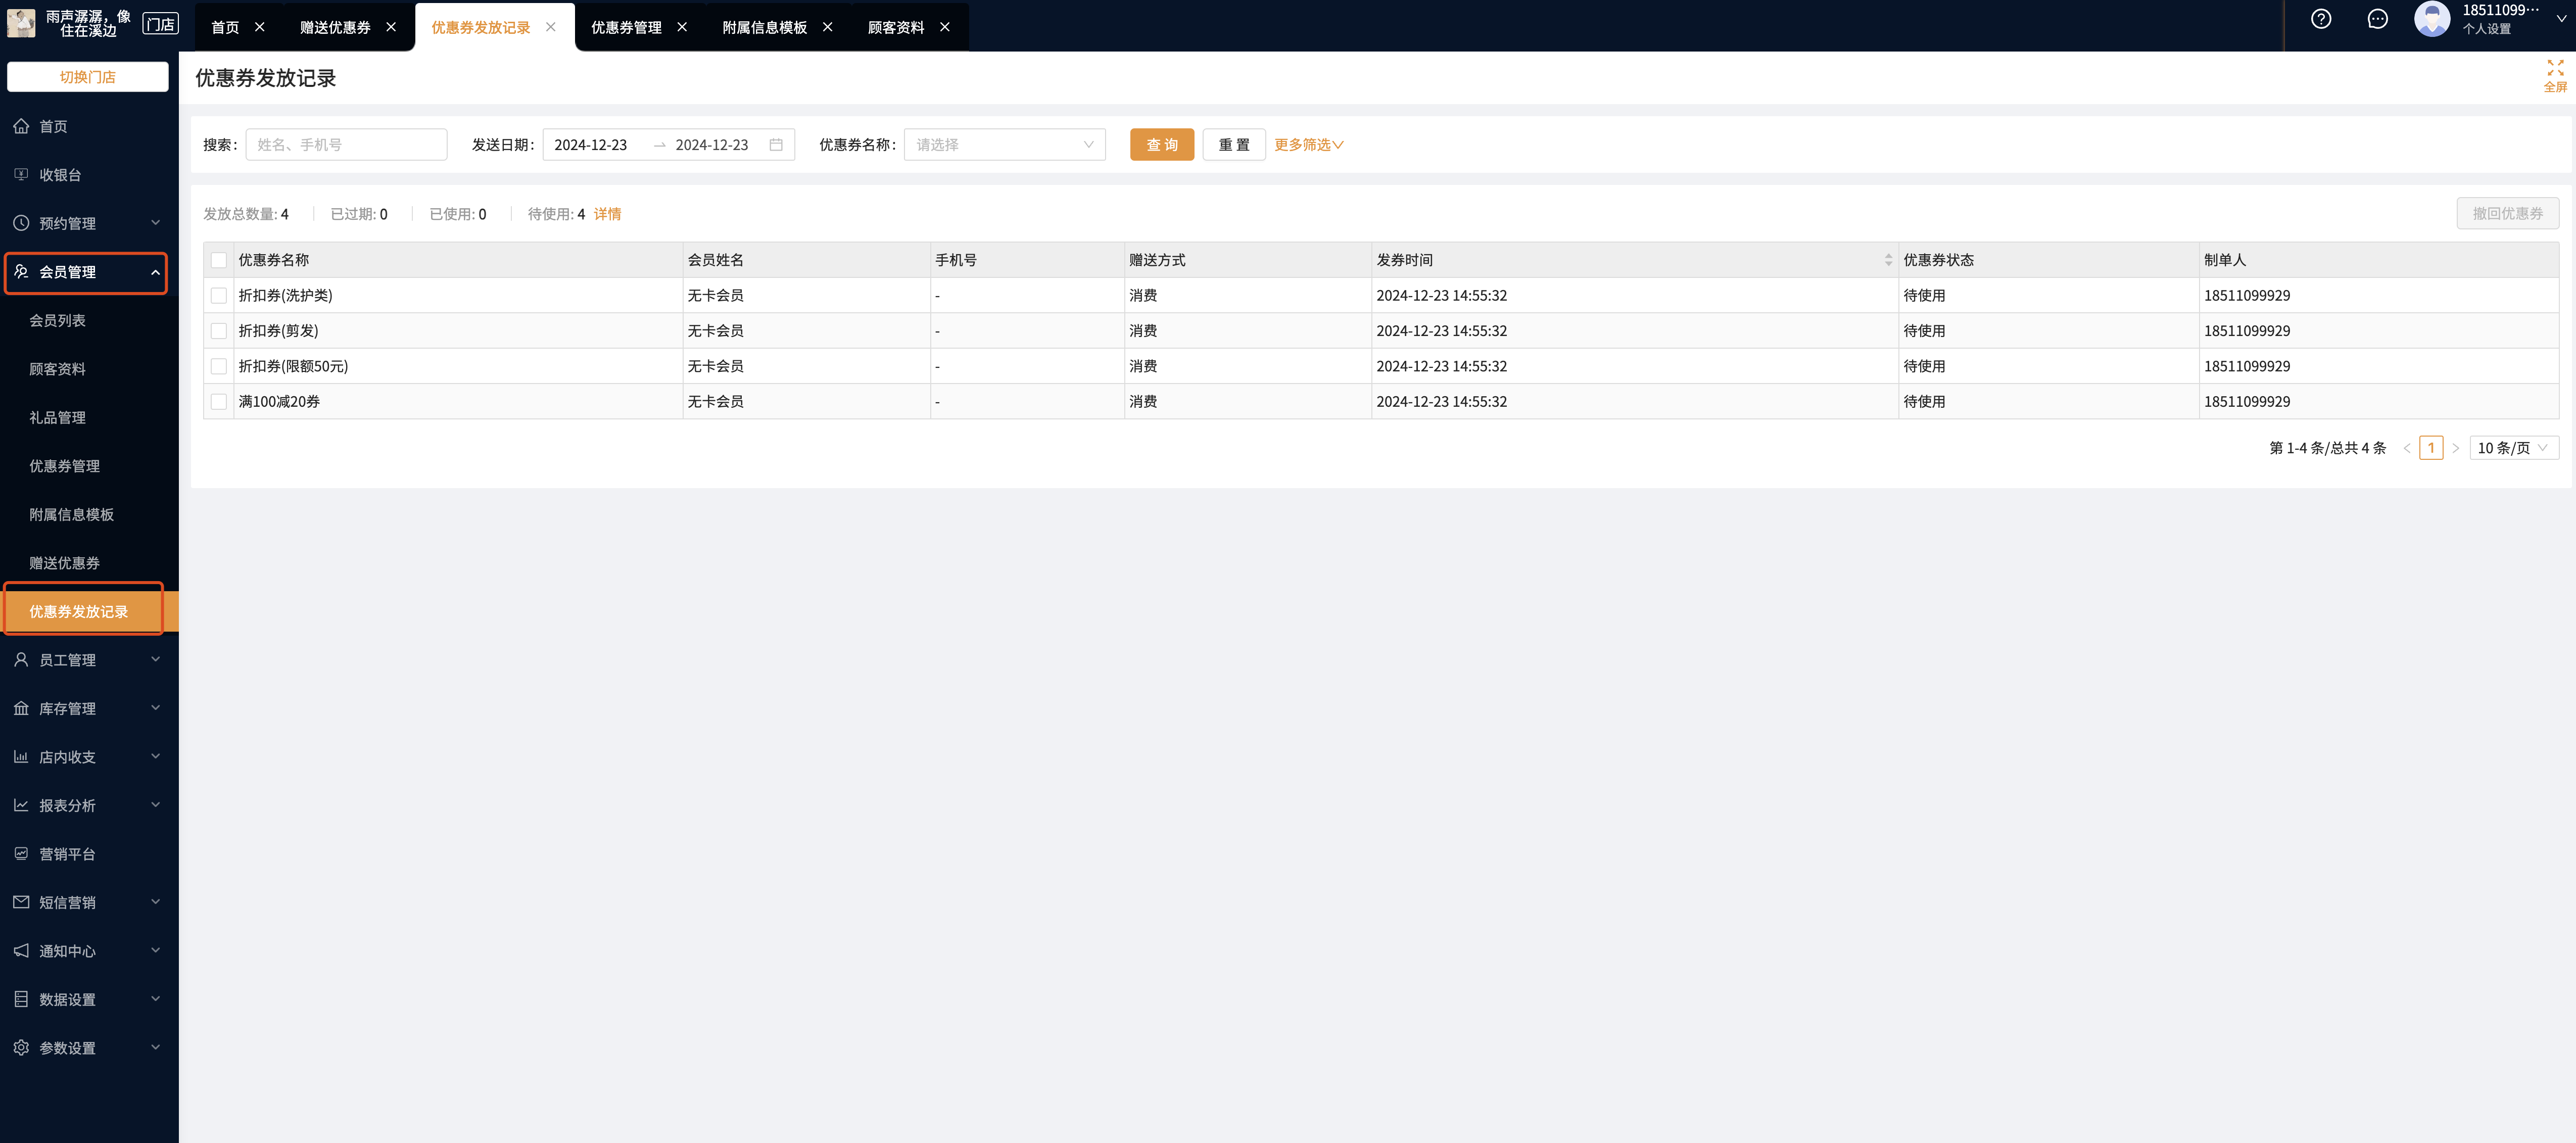Close the 附属信息模板 tab
This screenshot has width=2576, height=1143.
point(827,27)
